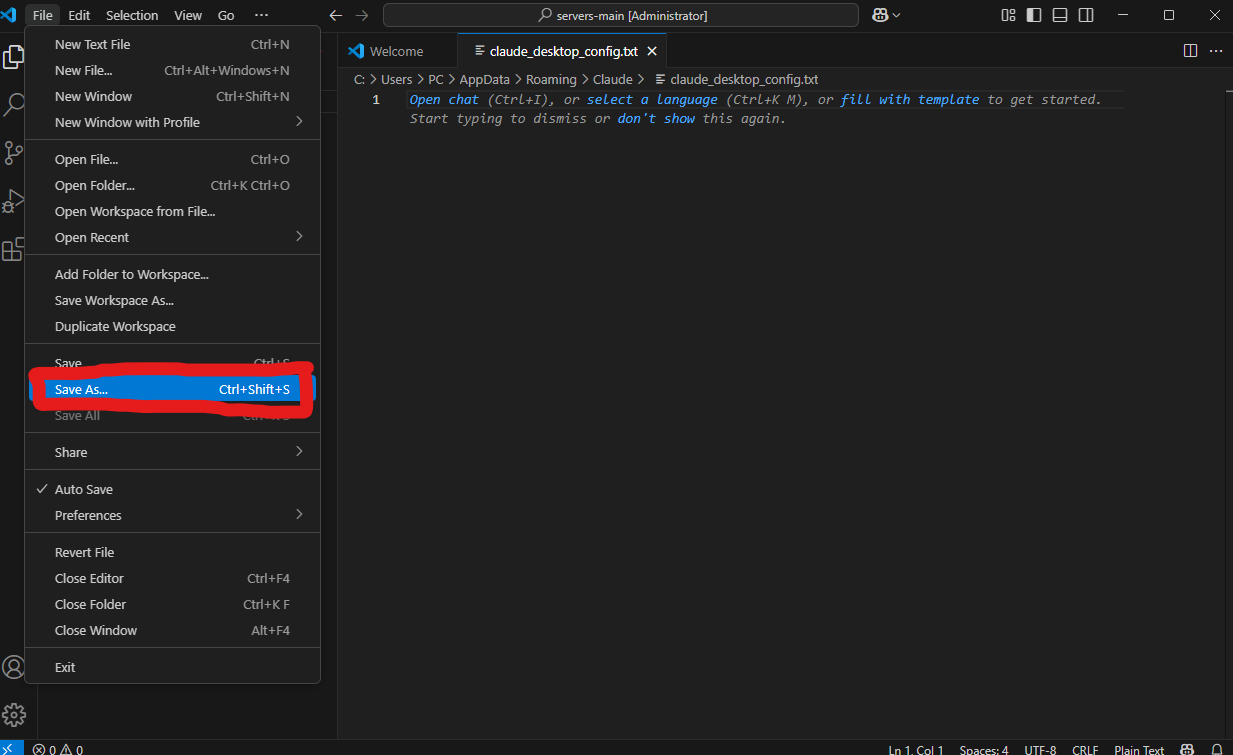Viewport: 1233px width, 755px height.
Task: Choose New File... menu entry
Action: [x=172, y=70]
